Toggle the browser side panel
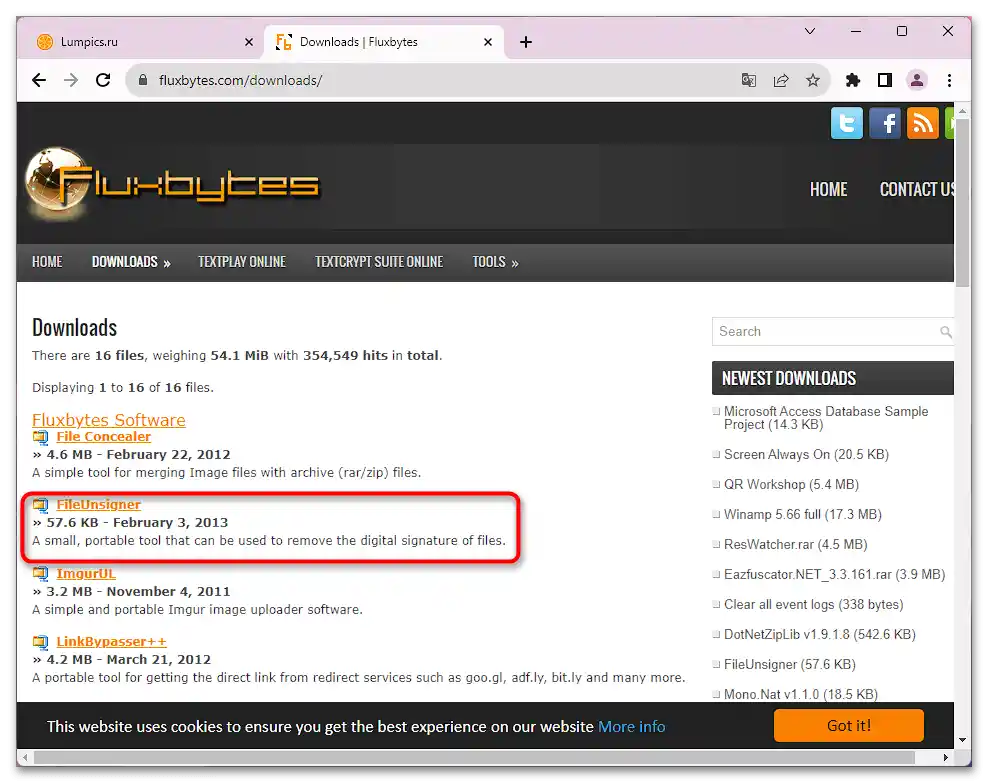 [x=885, y=80]
